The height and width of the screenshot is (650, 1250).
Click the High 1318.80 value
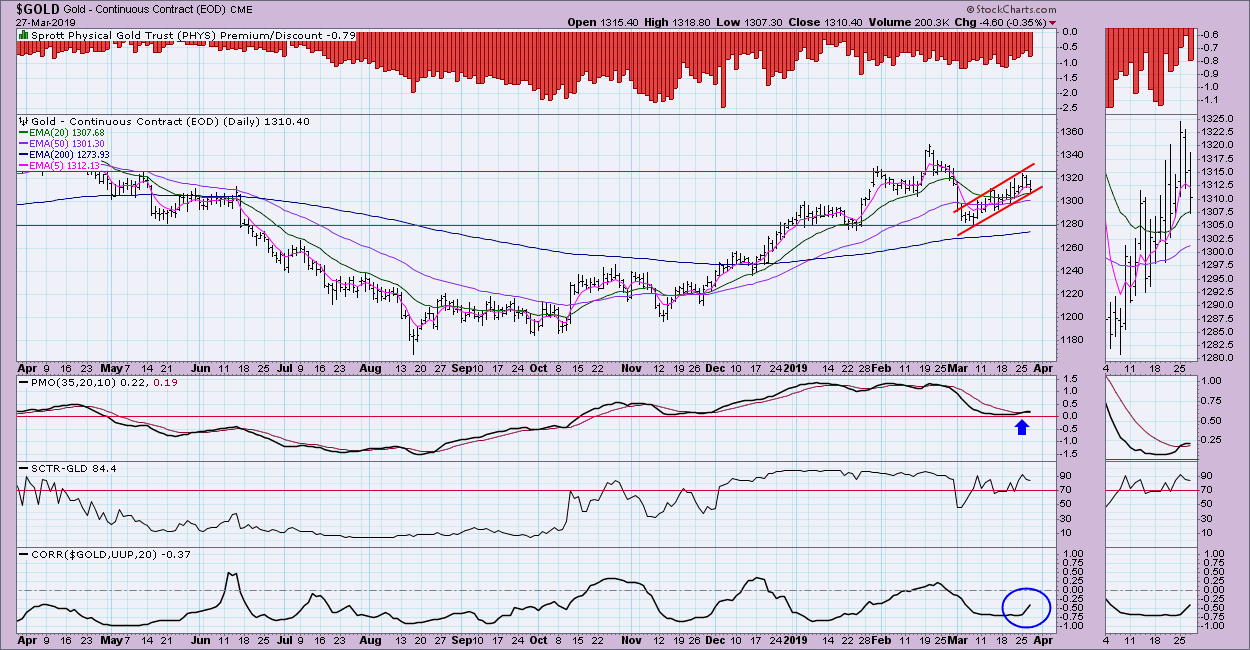pos(693,22)
